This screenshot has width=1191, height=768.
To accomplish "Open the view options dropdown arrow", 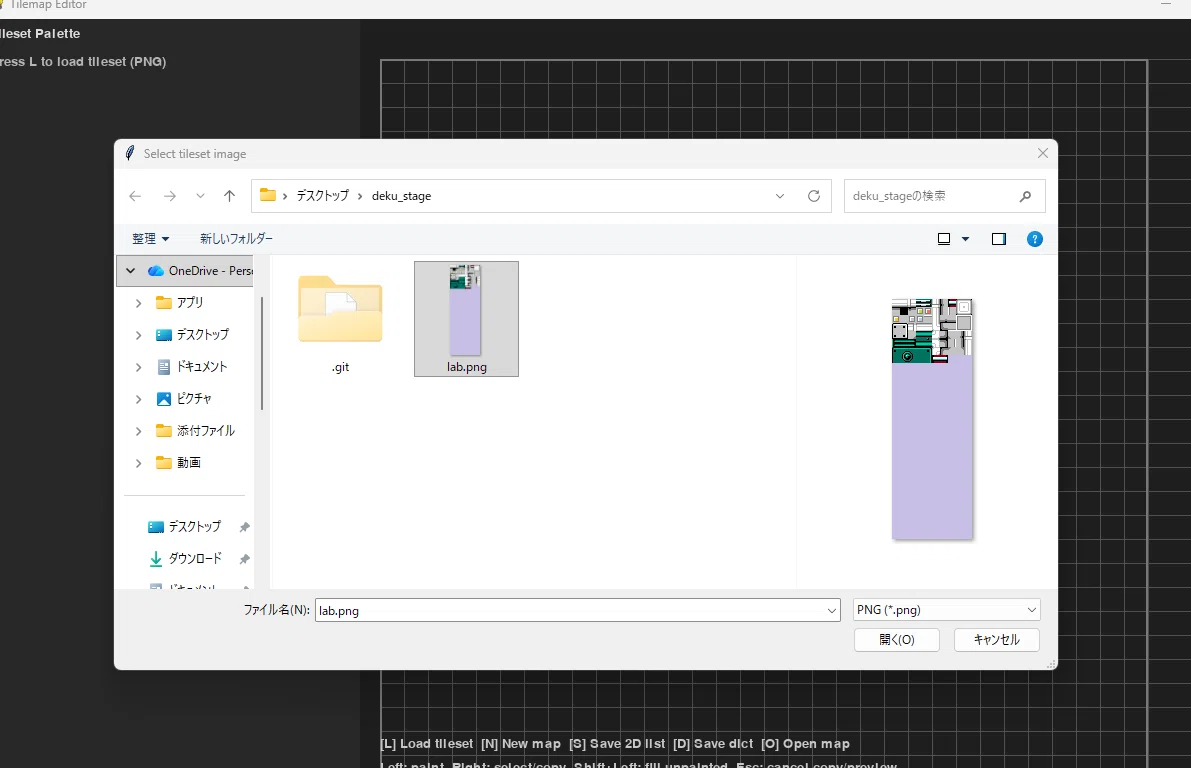I will [965, 239].
